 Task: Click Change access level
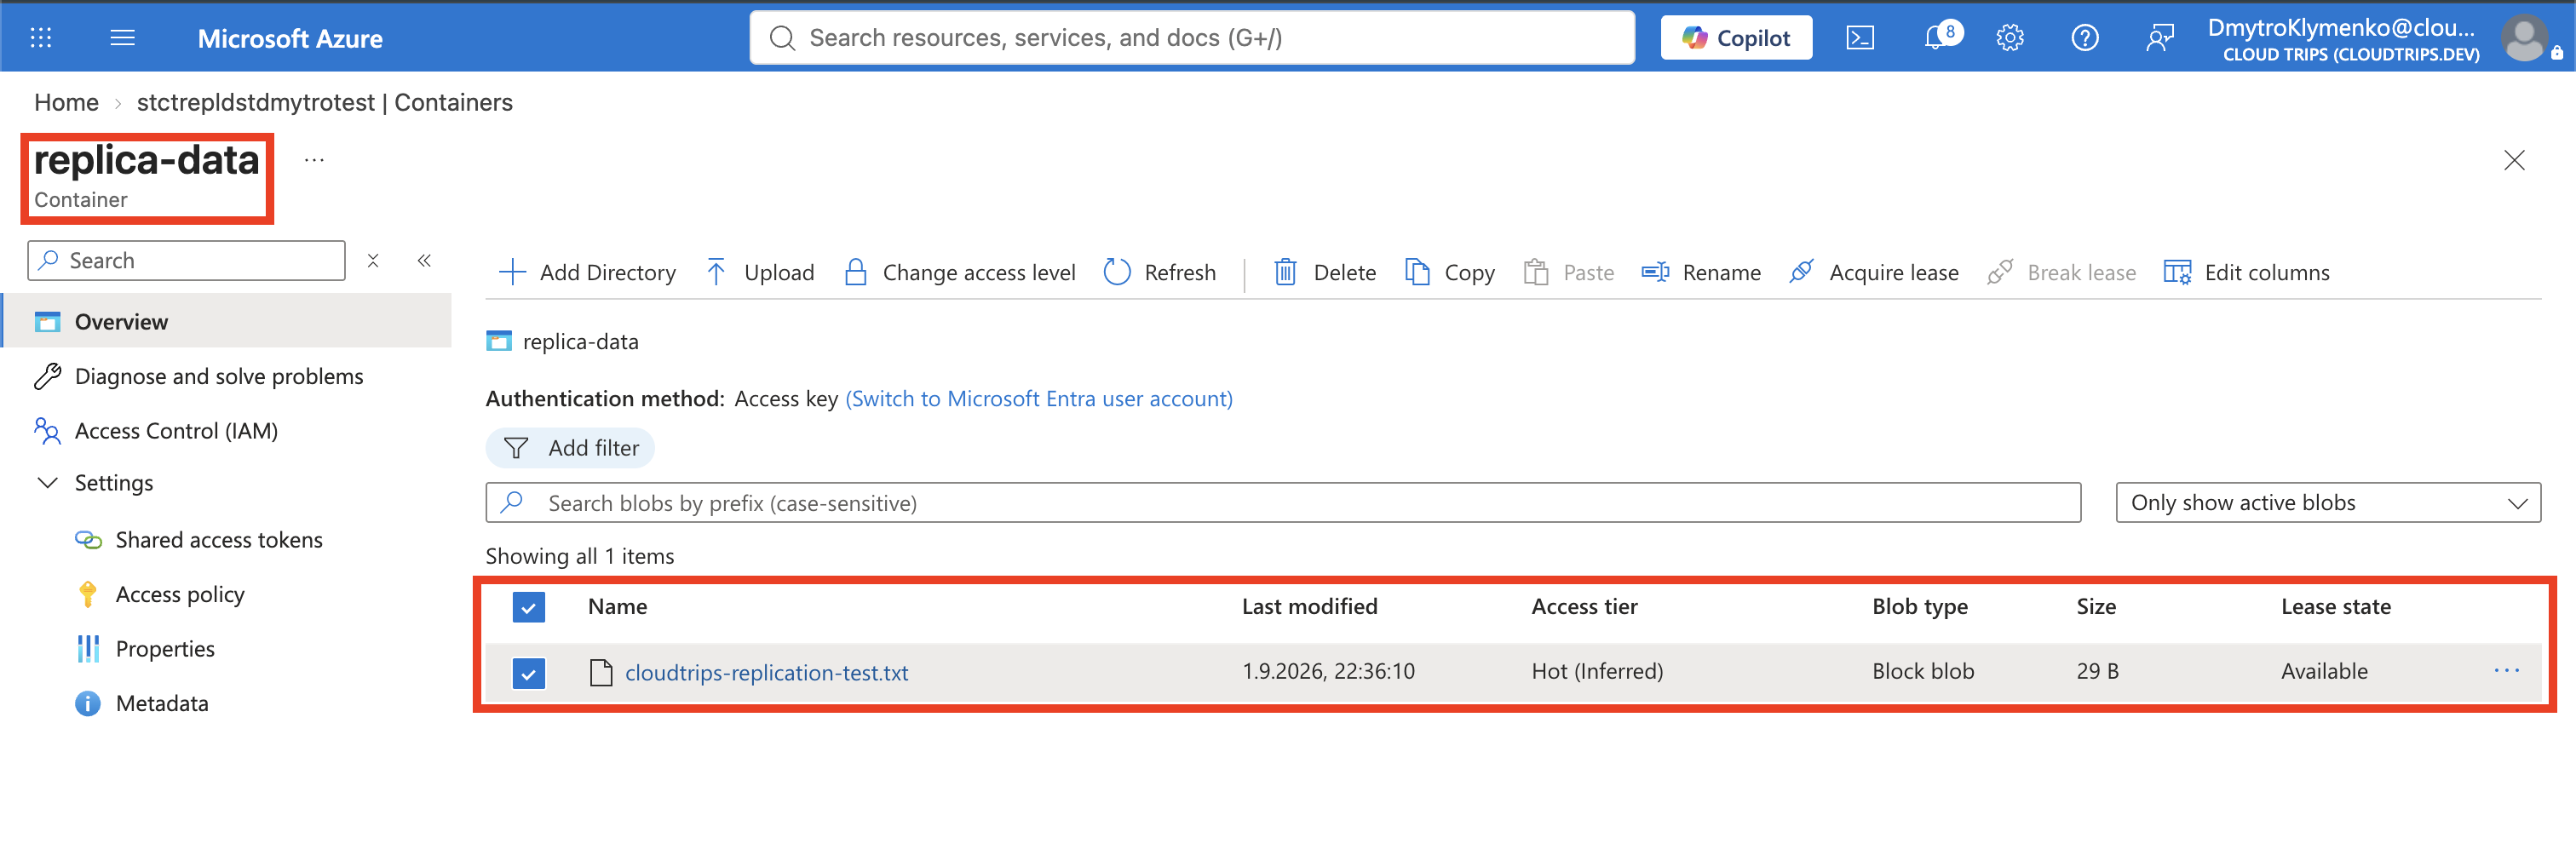point(960,272)
